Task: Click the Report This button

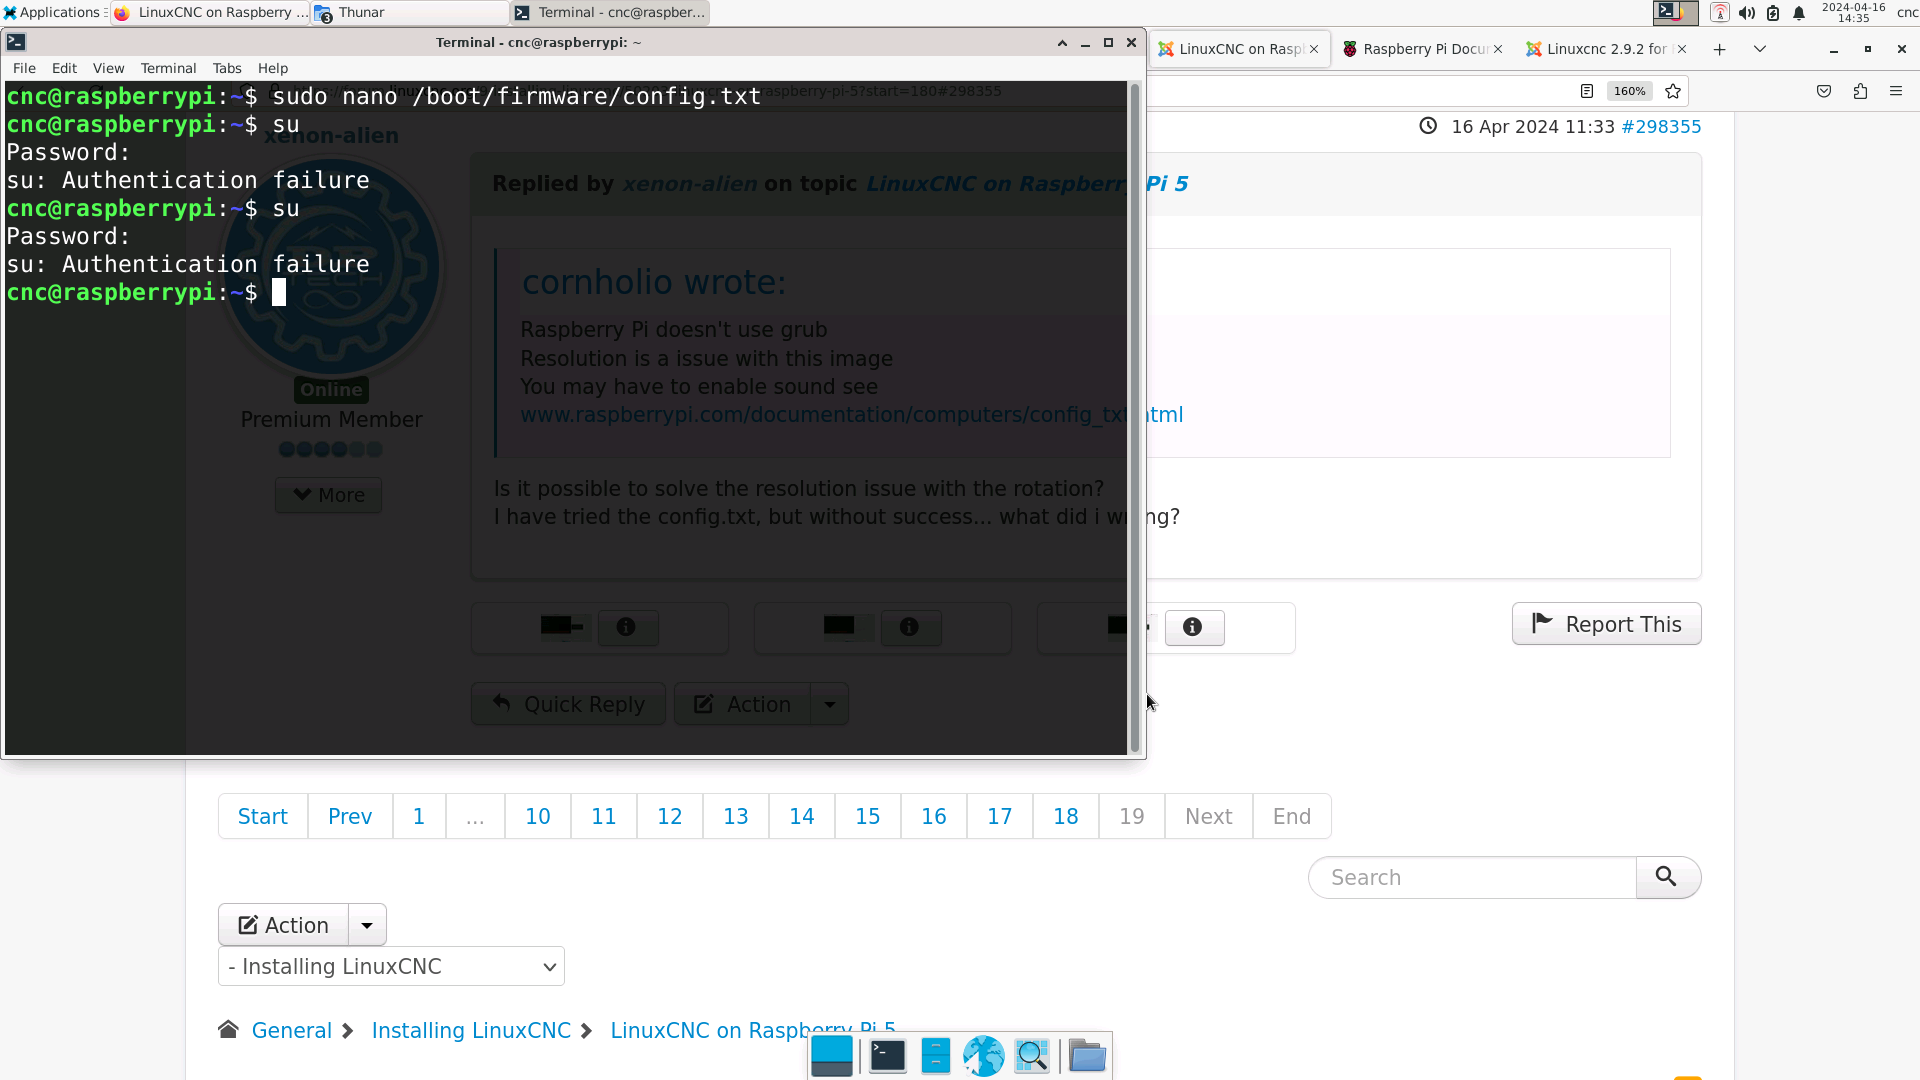Action: 1607,624
